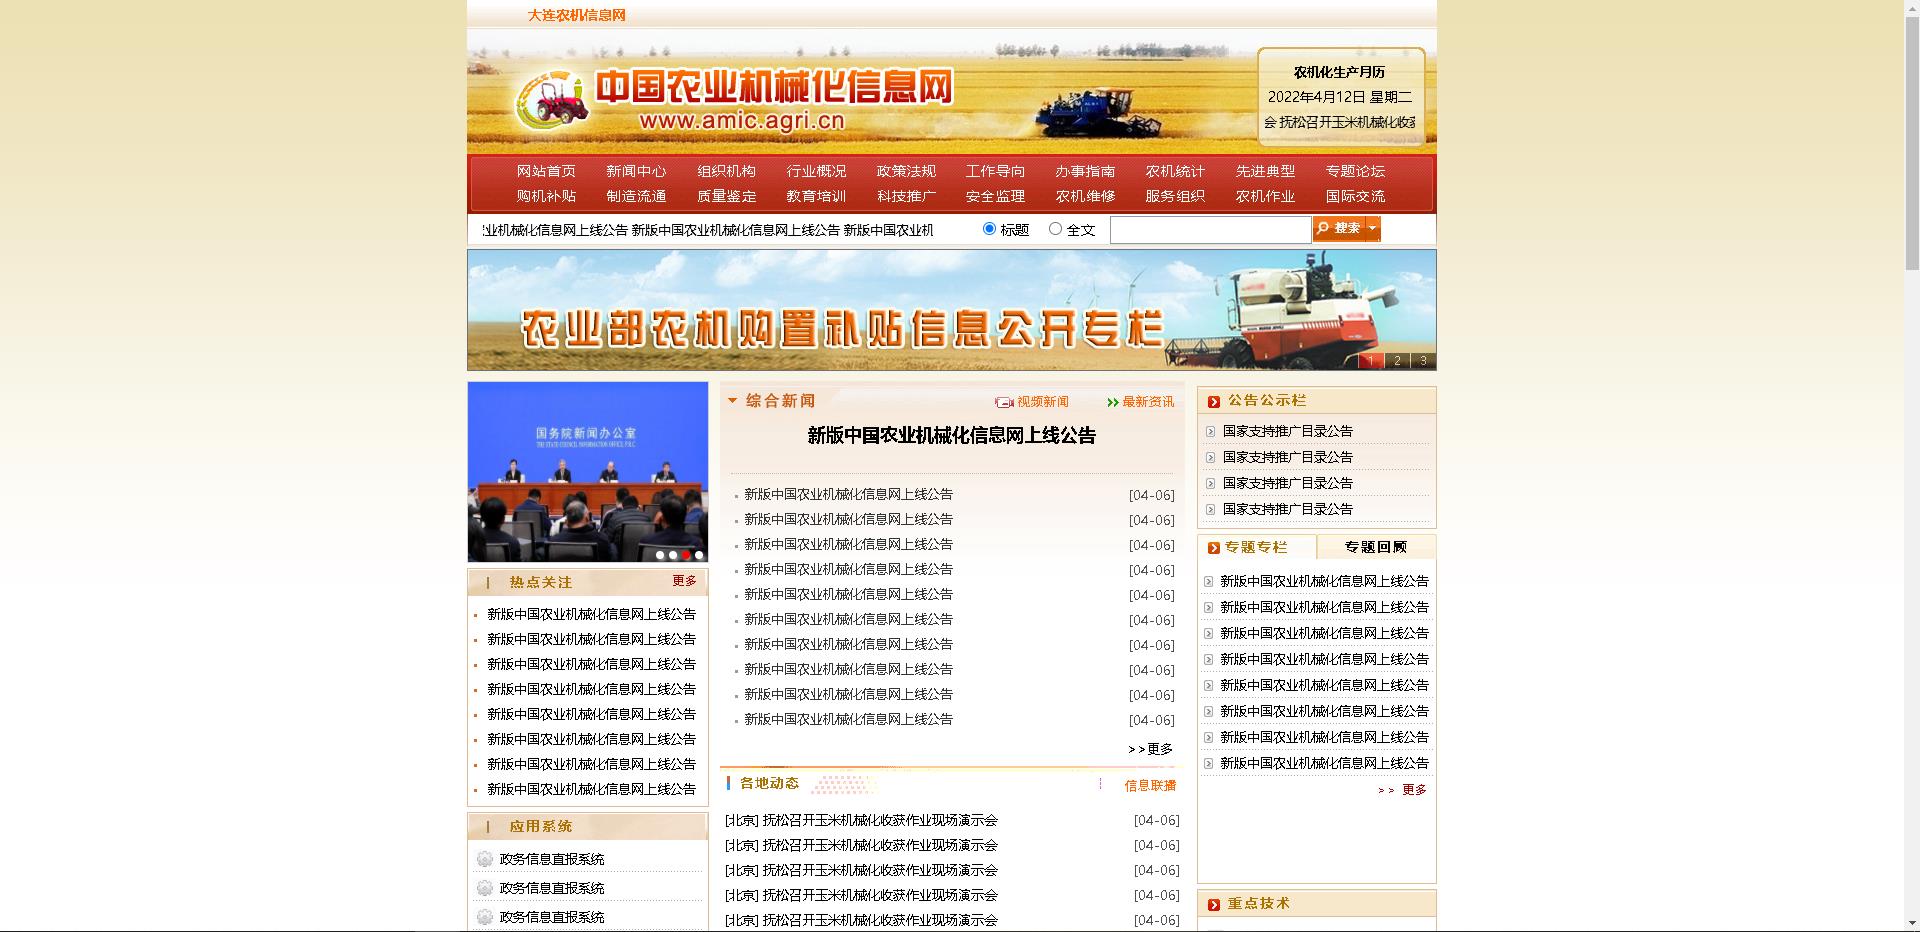Open the 视频新闻 link
This screenshot has height=932, width=1920.
[1042, 402]
